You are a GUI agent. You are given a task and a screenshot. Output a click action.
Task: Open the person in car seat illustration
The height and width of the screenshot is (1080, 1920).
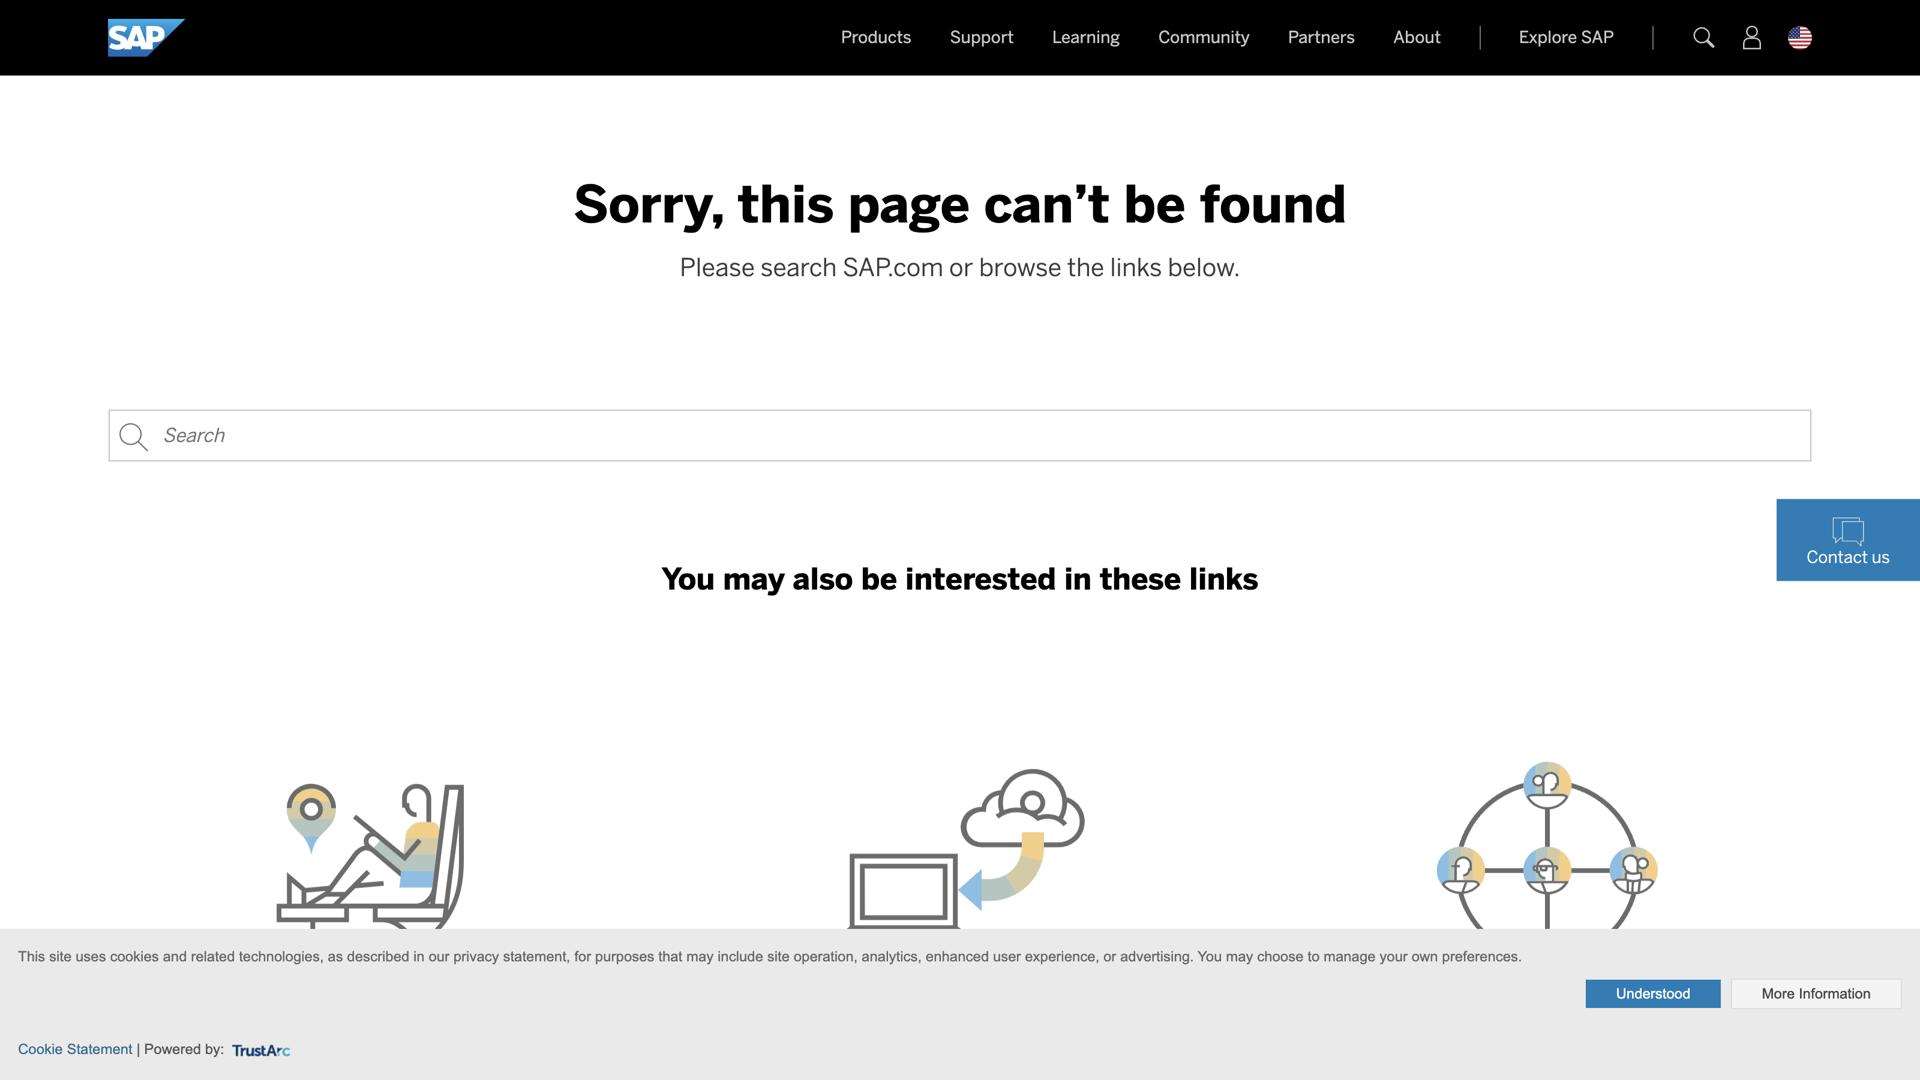(370, 856)
